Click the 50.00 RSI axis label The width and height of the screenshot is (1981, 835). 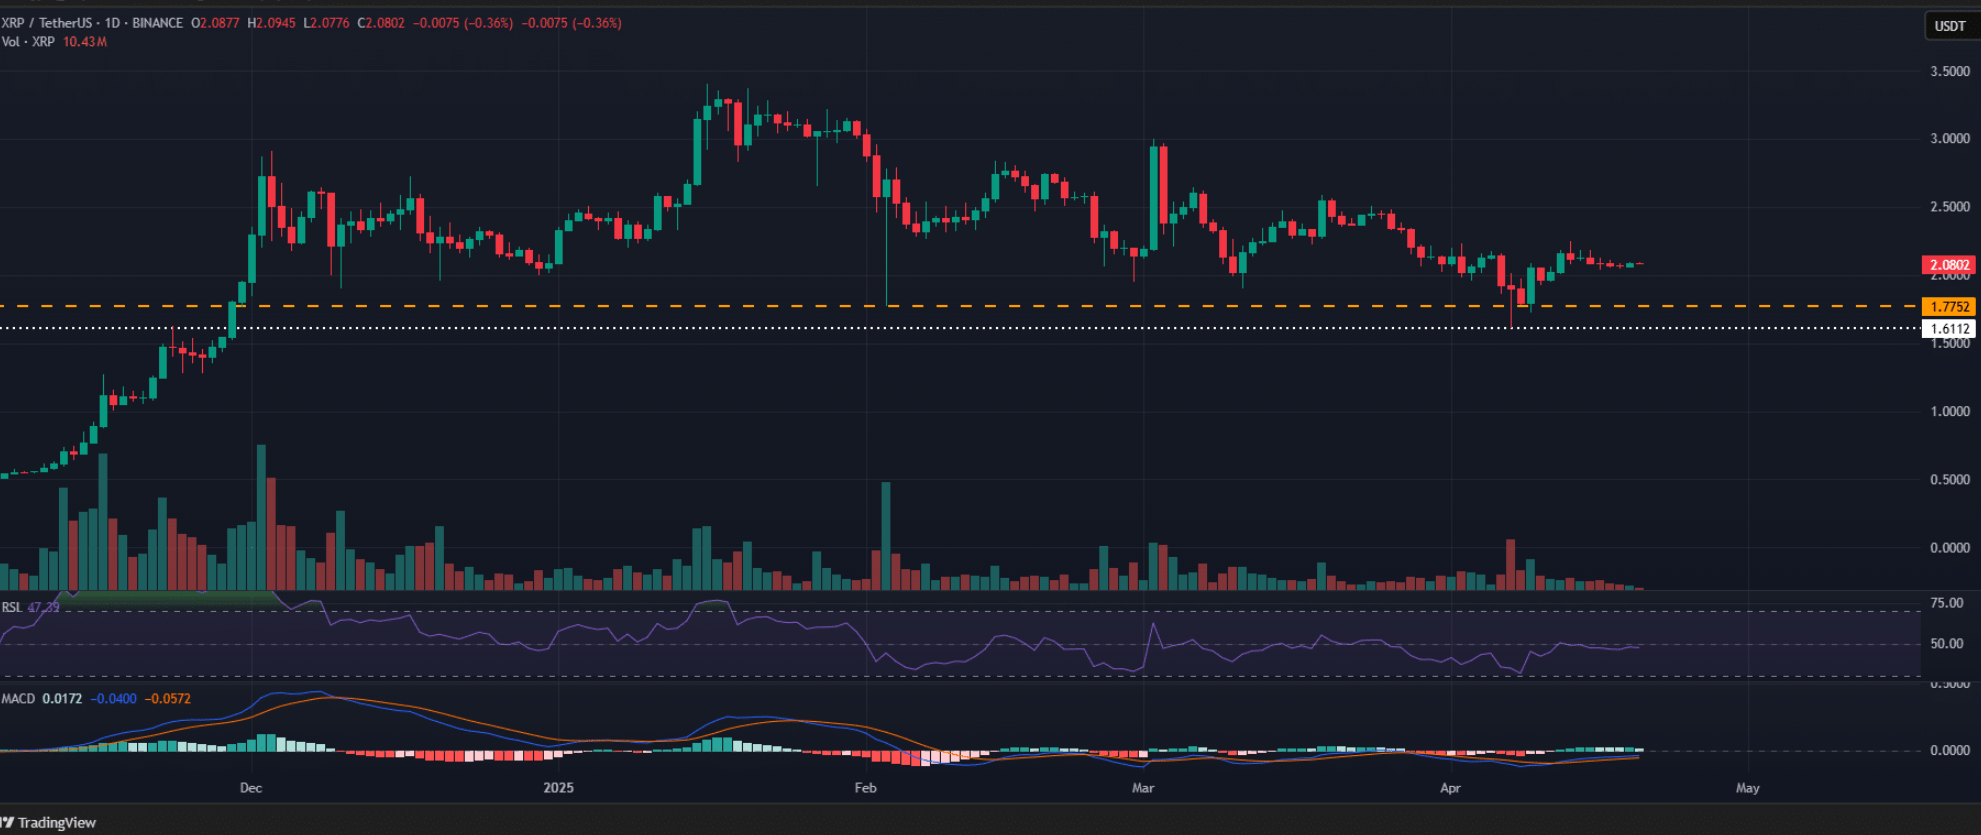click(x=1947, y=644)
